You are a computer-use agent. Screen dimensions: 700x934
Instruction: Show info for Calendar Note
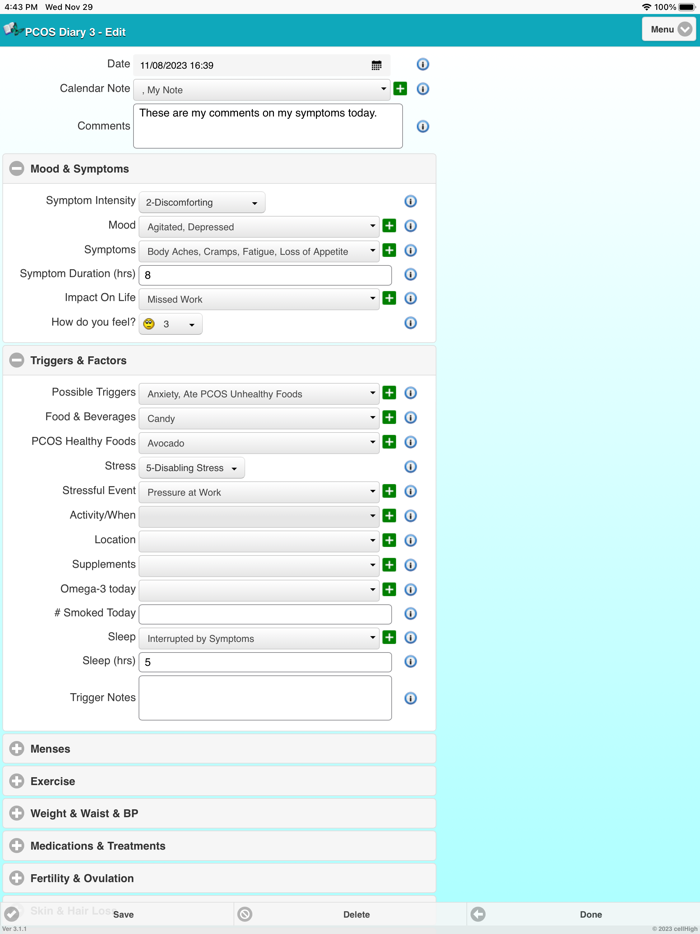click(x=423, y=89)
